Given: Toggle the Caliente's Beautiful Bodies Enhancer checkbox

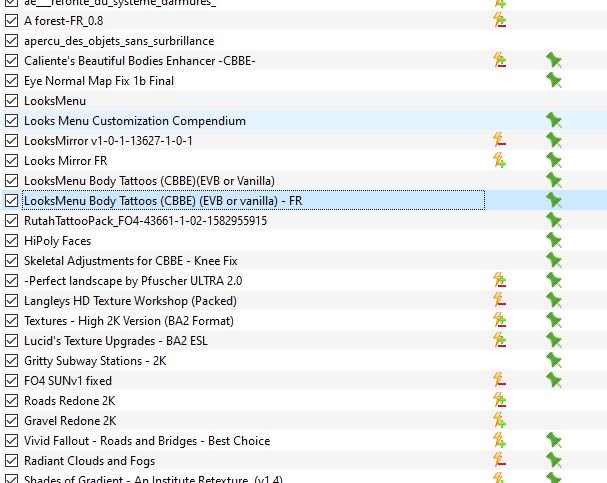Looking at the screenshot, I should pyautogui.click(x=11, y=60).
